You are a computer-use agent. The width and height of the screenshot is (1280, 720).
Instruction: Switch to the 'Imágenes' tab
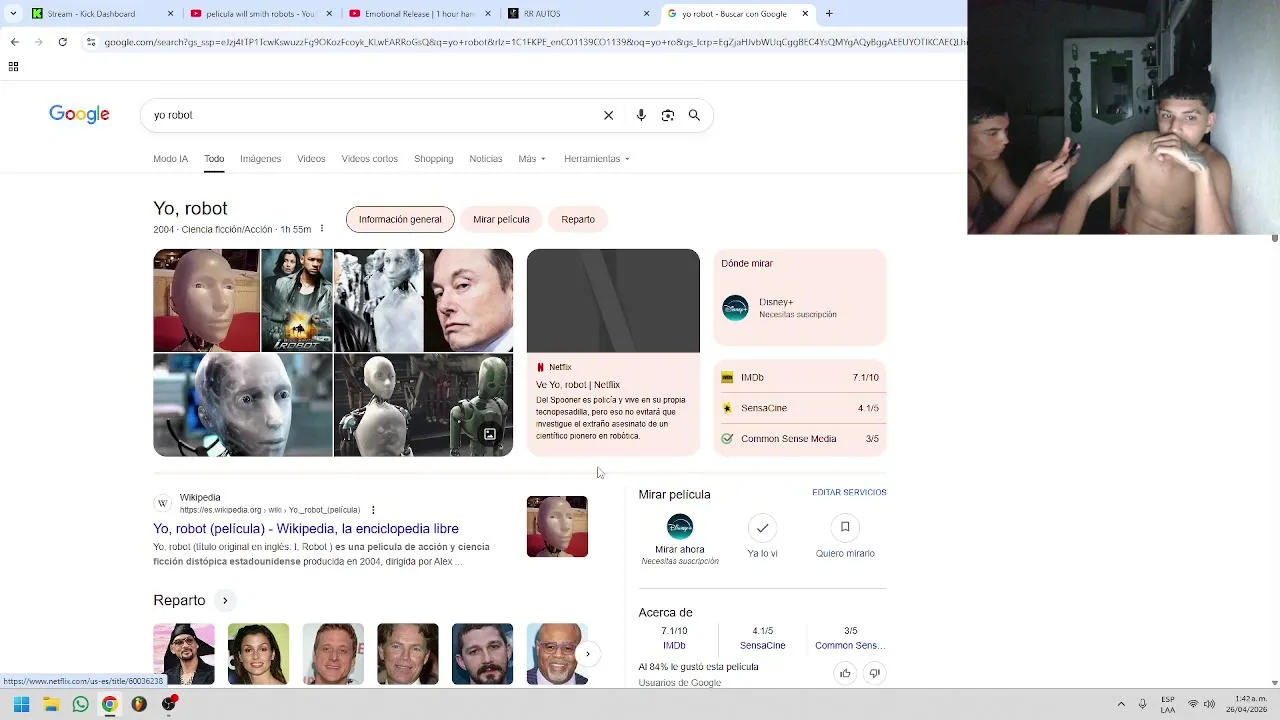tap(260, 159)
